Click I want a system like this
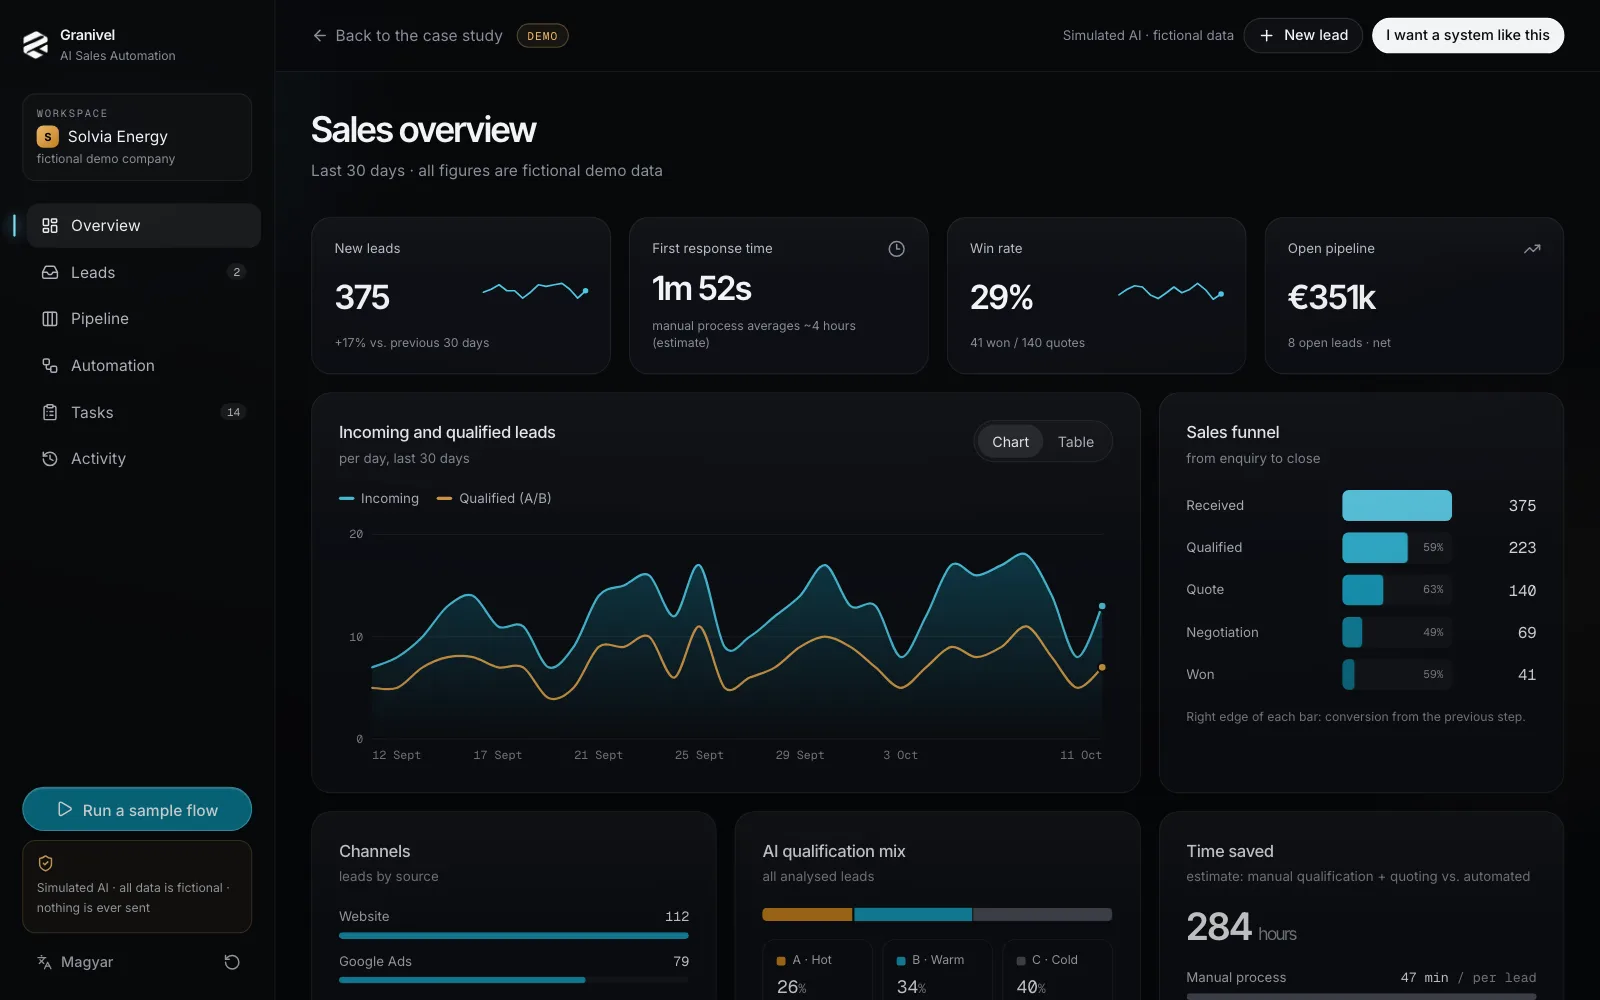Image resolution: width=1600 pixels, height=1000 pixels. (x=1468, y=36)
